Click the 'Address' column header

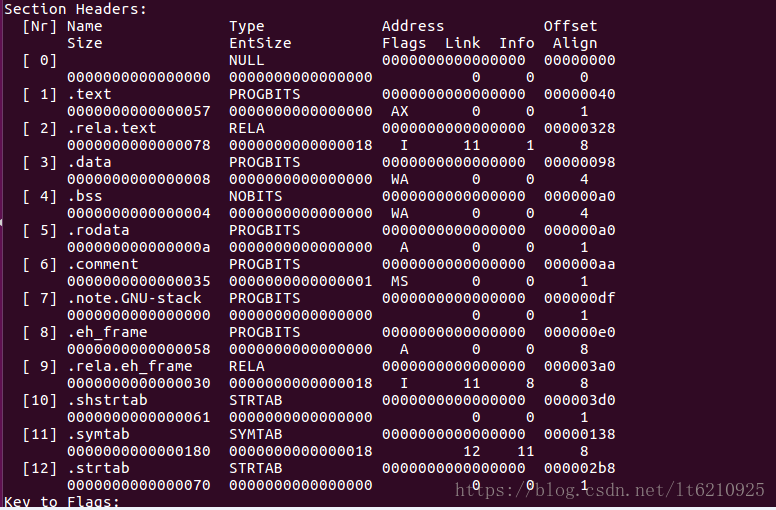point(413,26)
